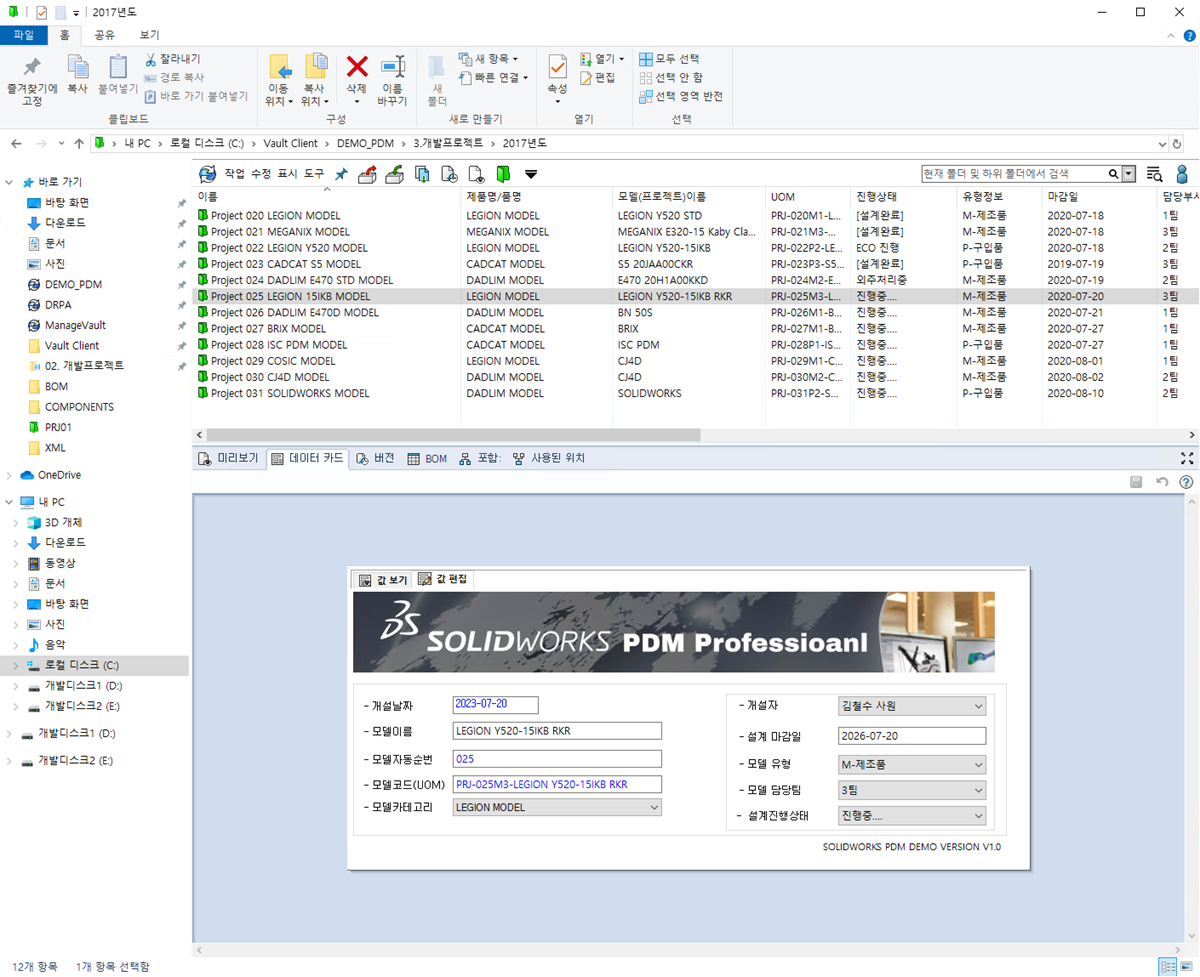Switch to the BOM tab
Viewport: 1200px width, 977px height.
[427, 458]
